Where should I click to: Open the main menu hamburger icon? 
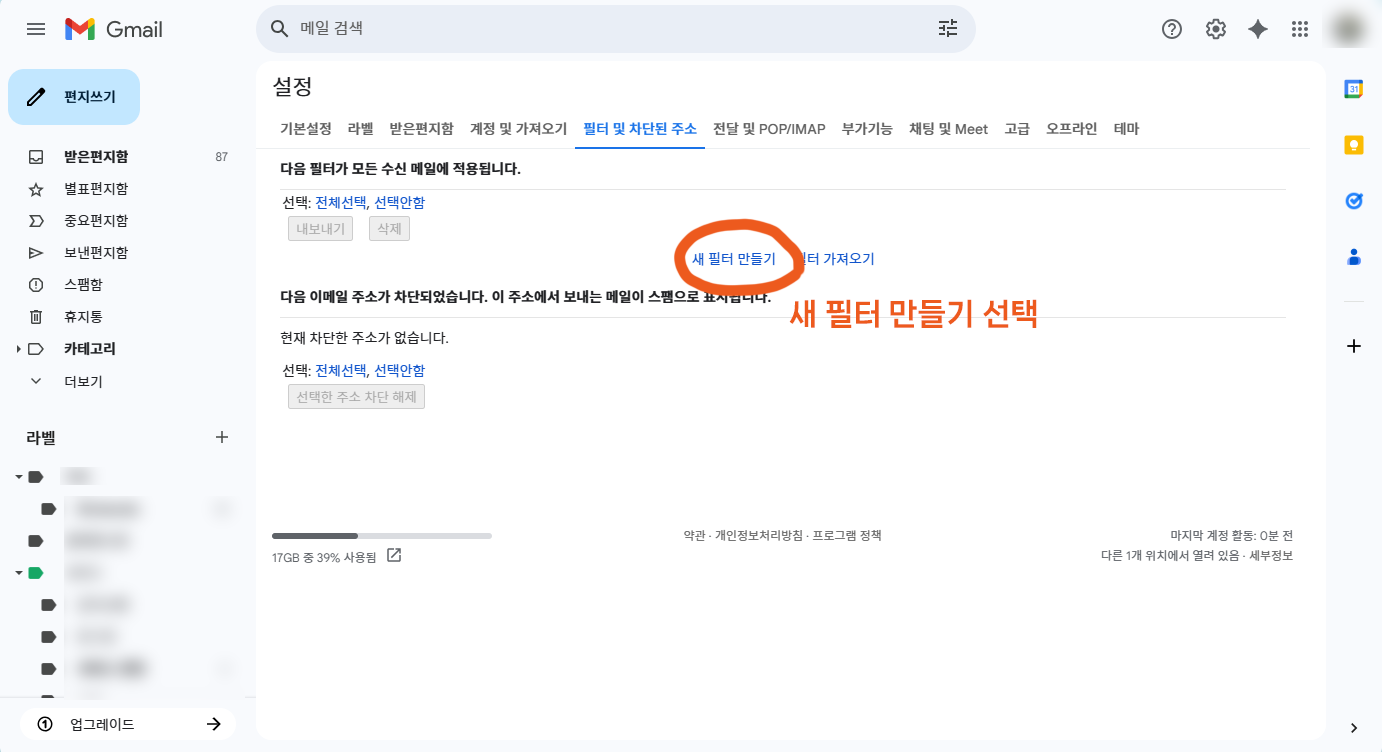tap(36, 29)
